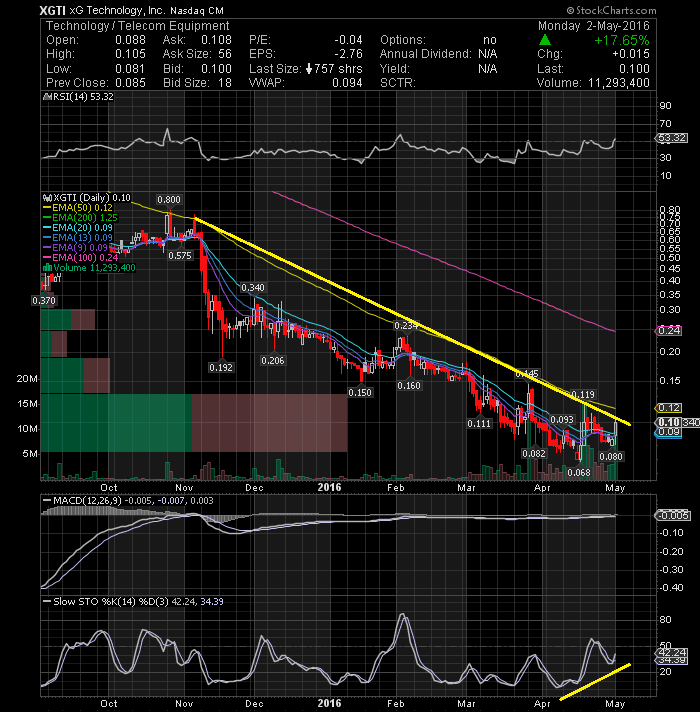Click the 0.160 price label
The image size is (700, 712).
pos(409,386)
